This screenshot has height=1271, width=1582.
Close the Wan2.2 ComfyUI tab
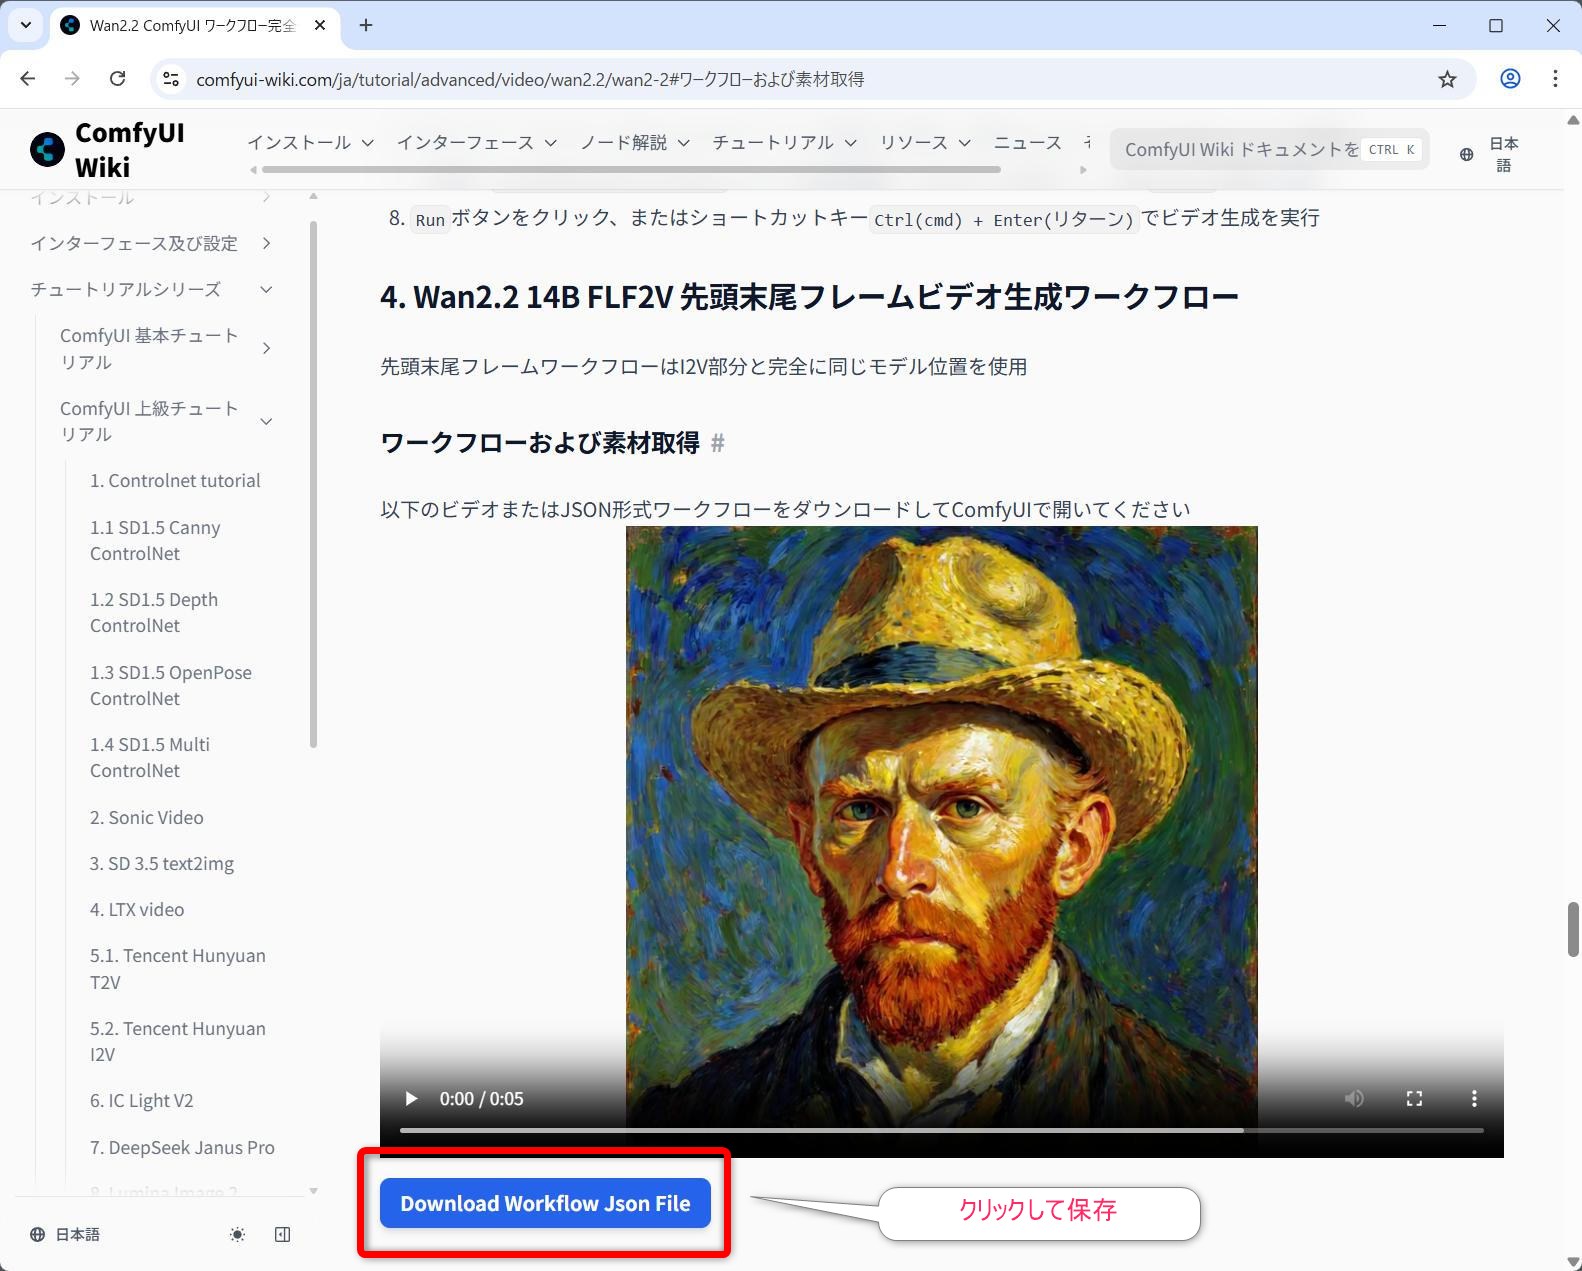point(320,25)
